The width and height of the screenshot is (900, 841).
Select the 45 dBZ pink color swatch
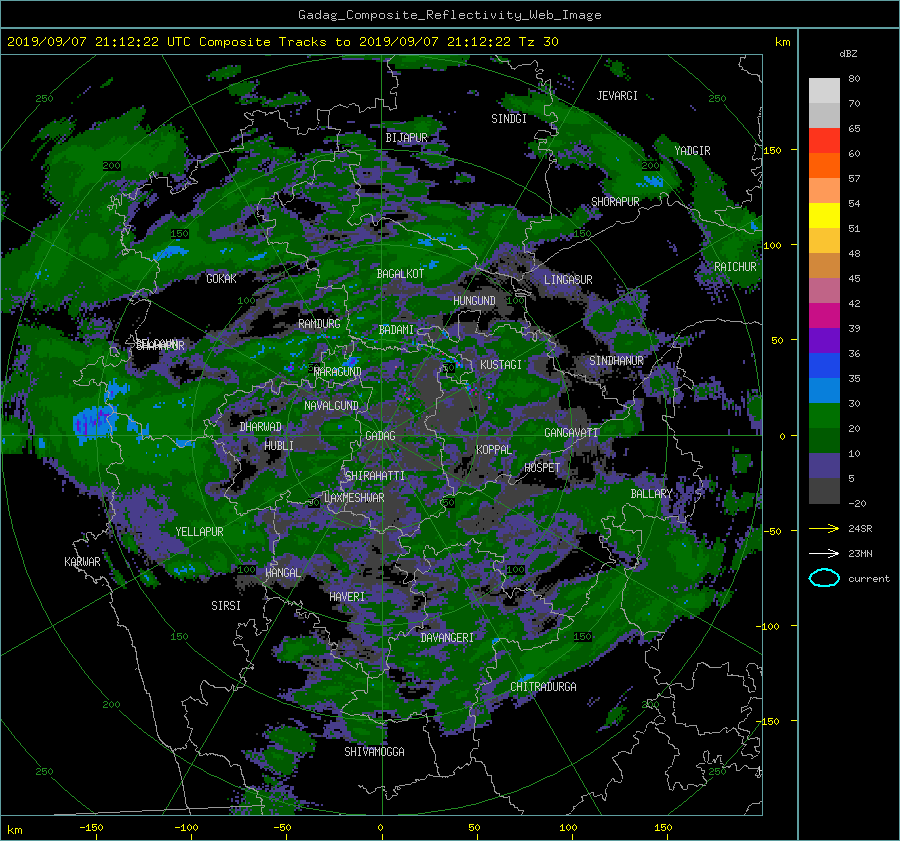point(824,290)
